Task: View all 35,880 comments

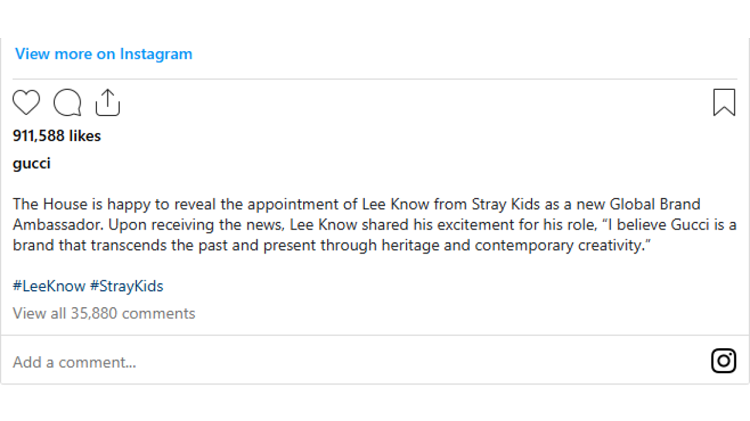Action: coord(104,313)
